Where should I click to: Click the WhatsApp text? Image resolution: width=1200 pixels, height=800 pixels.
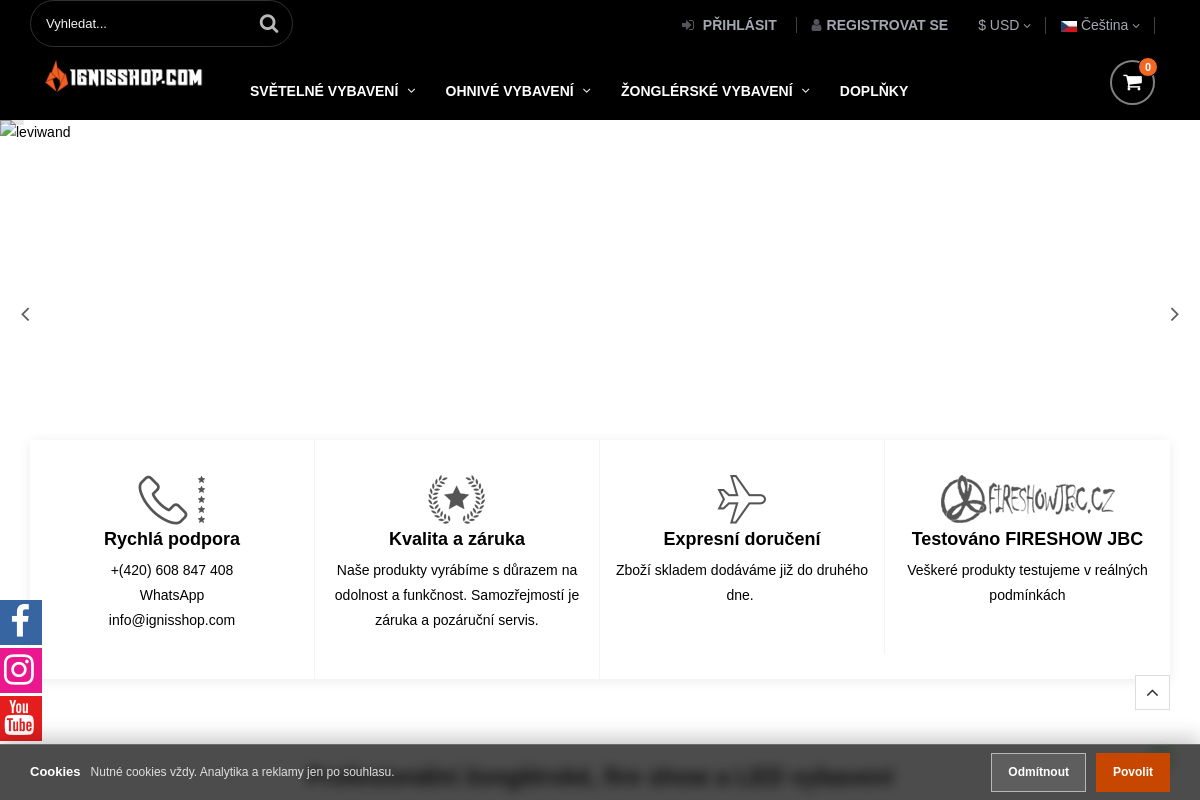click(x=172, y=595)
